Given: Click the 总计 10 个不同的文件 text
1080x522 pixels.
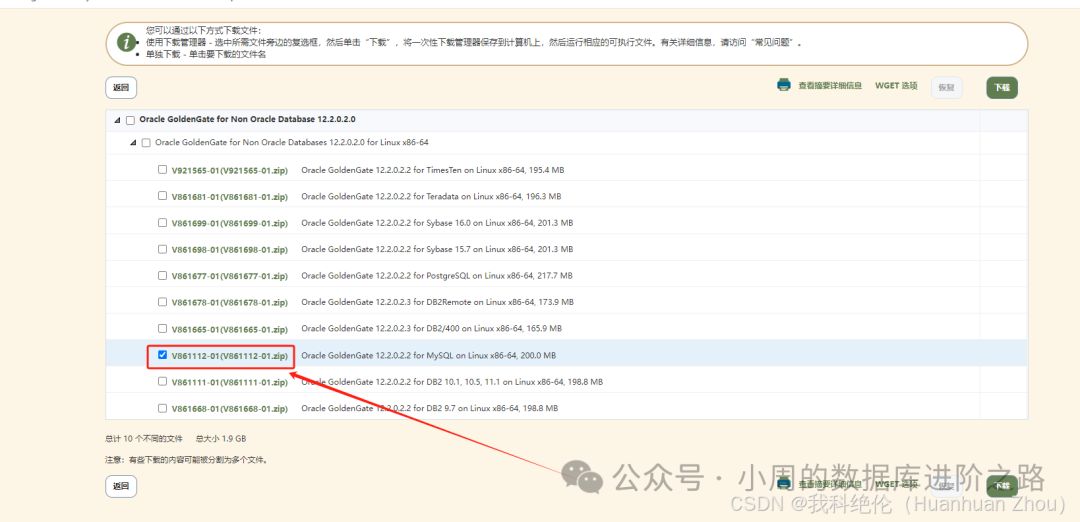Looking at the screenshot, I should coord(144,439).
